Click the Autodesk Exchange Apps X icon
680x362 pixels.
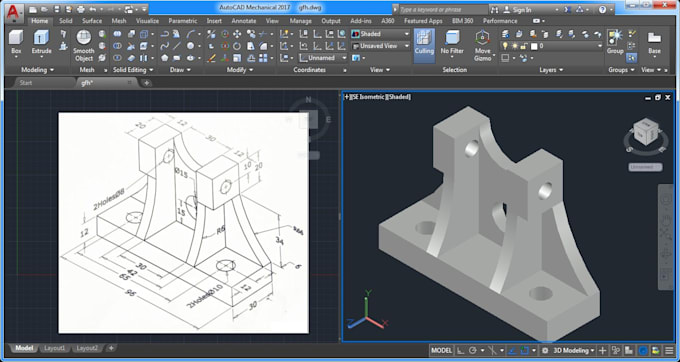tap(567, 10)
